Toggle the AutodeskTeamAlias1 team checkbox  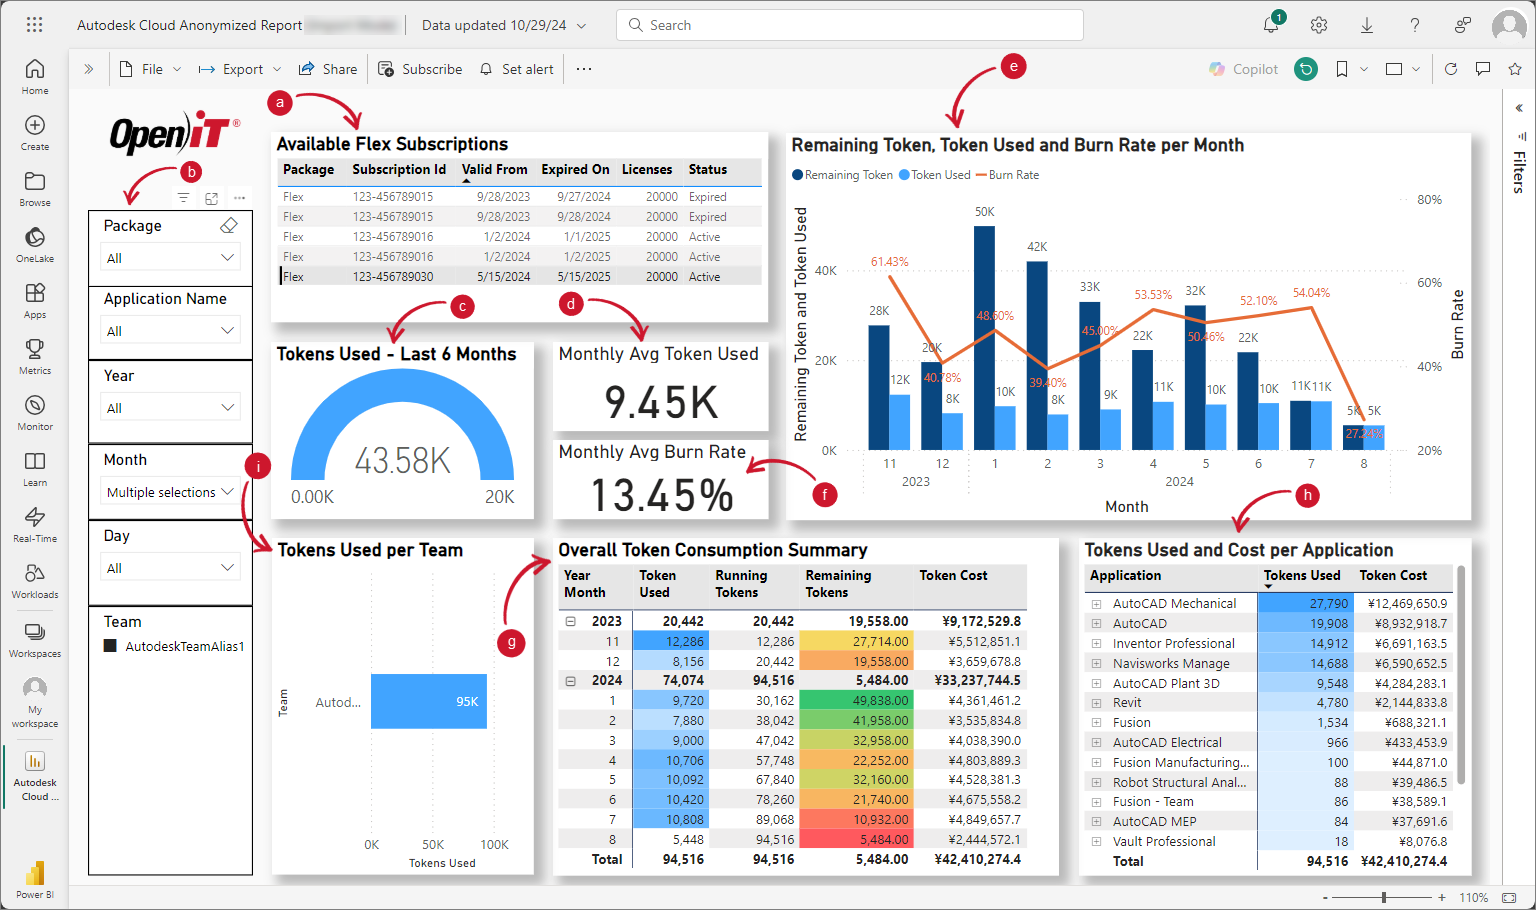click(111, 646)
